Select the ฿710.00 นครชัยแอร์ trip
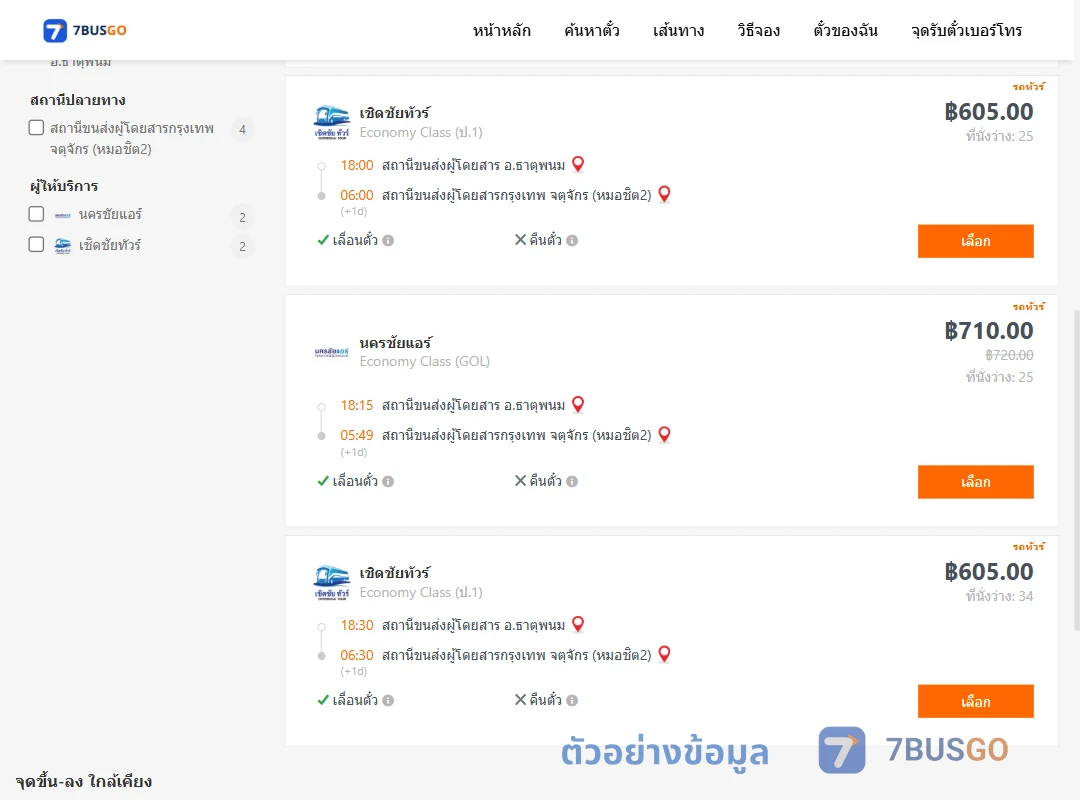 [975, 482]
